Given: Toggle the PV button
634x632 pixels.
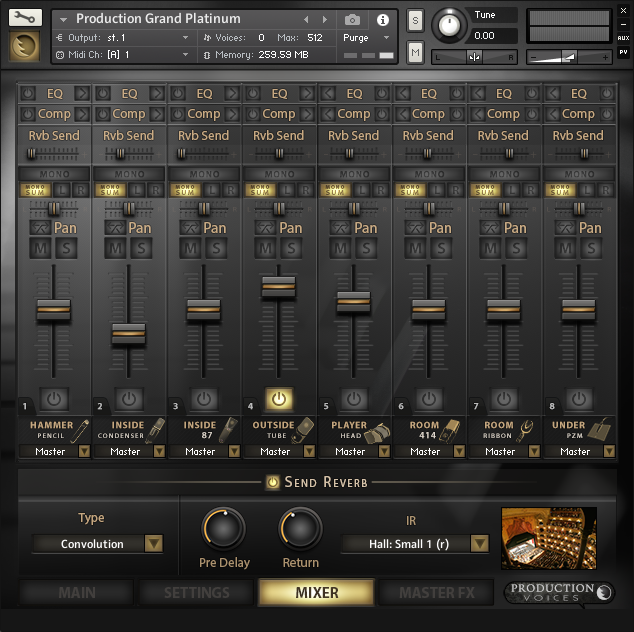Looking at the screenshot, I should 623,52.
